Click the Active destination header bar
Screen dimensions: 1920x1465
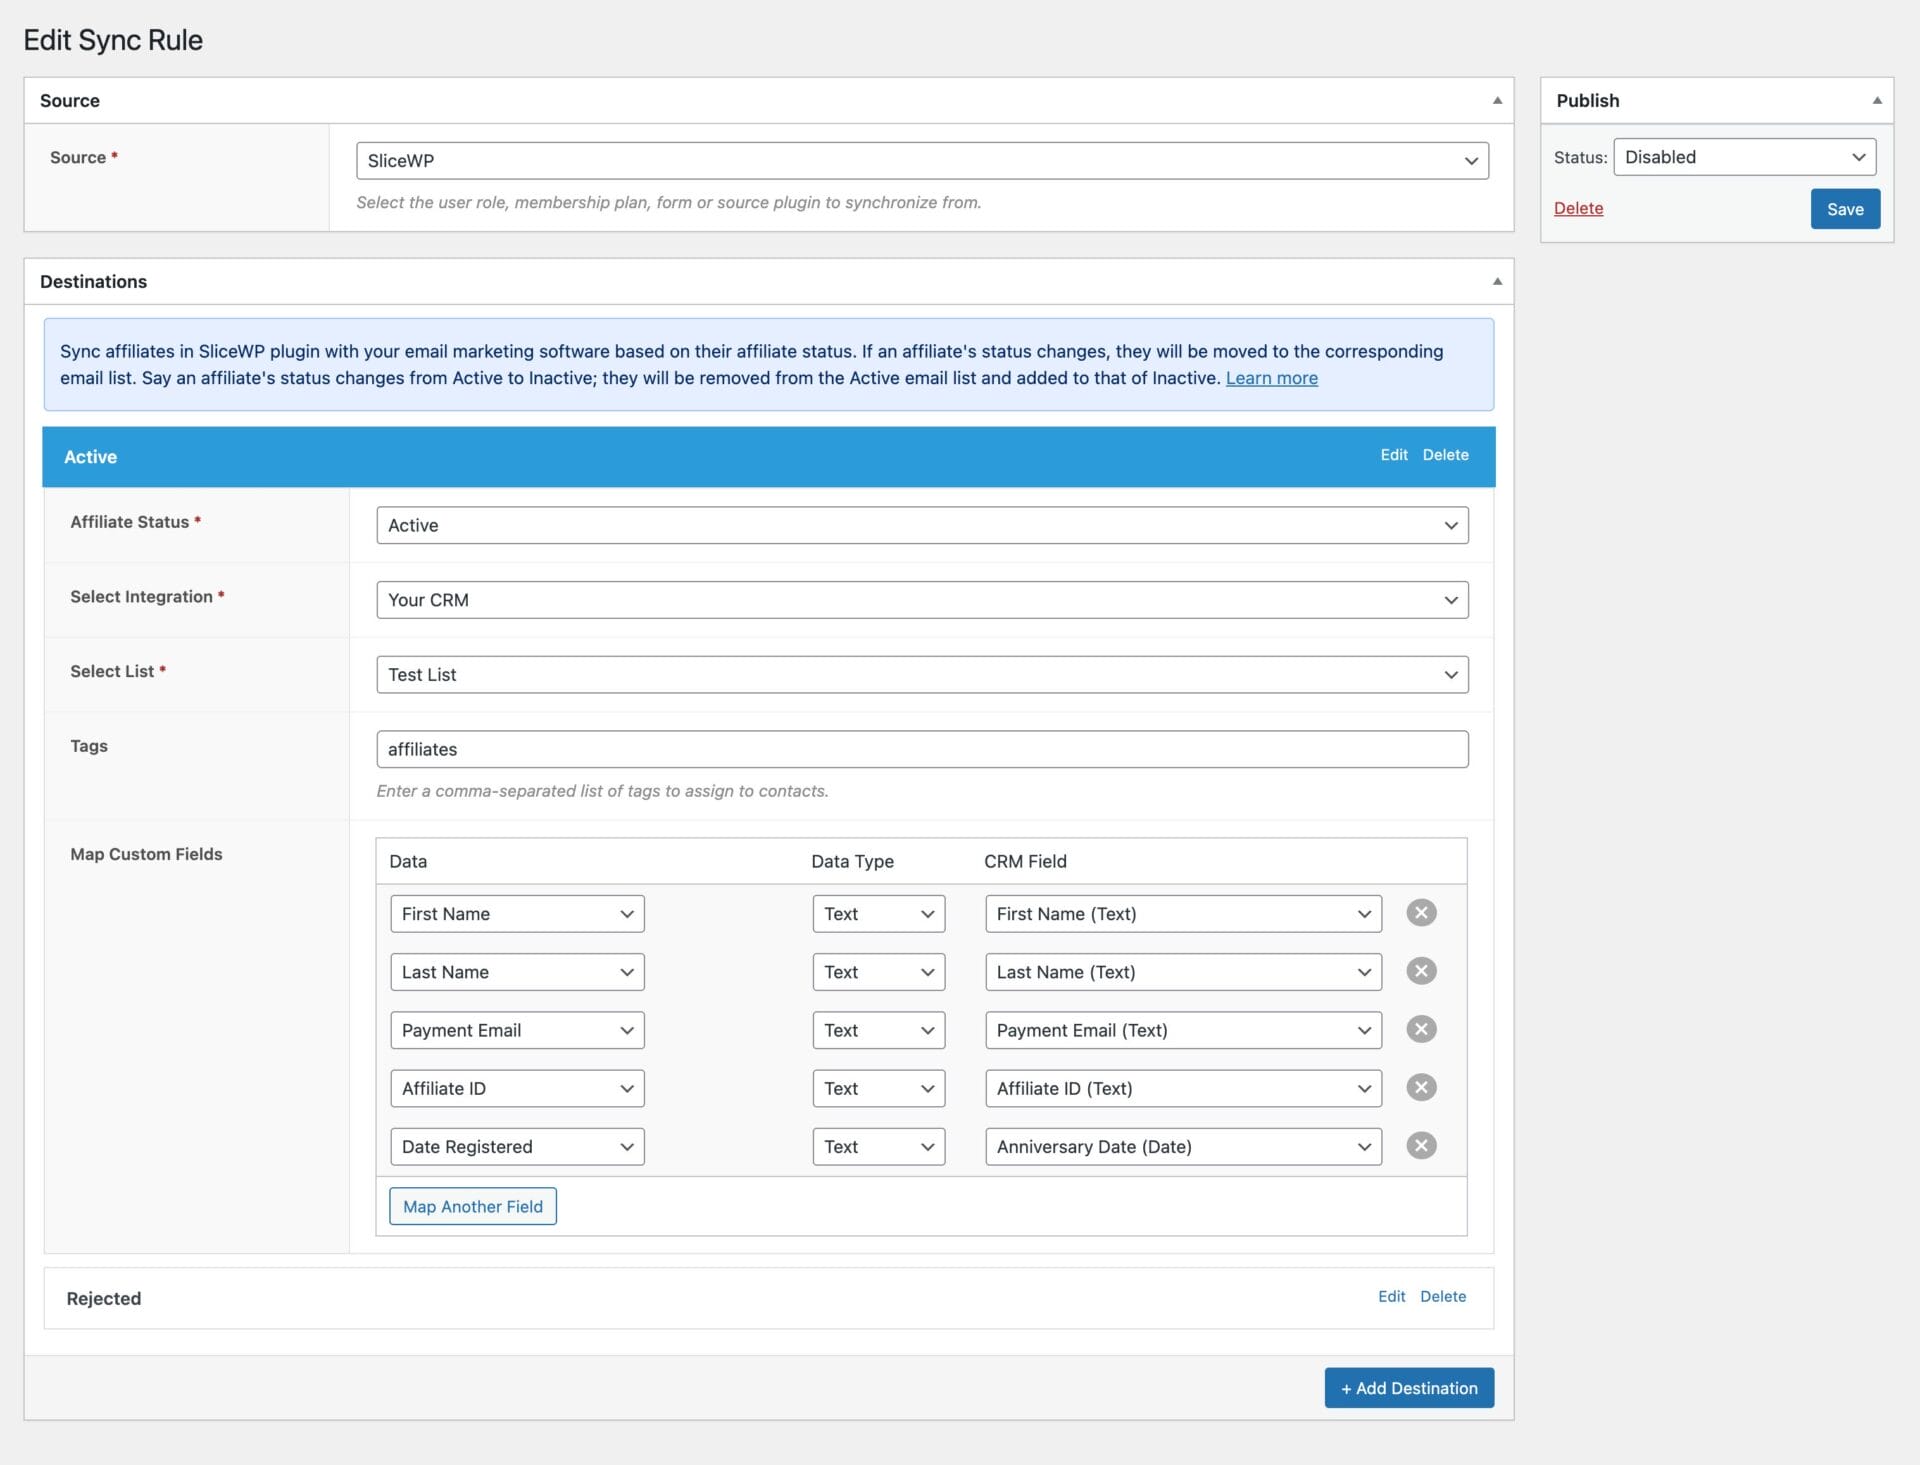click(700, 457)
